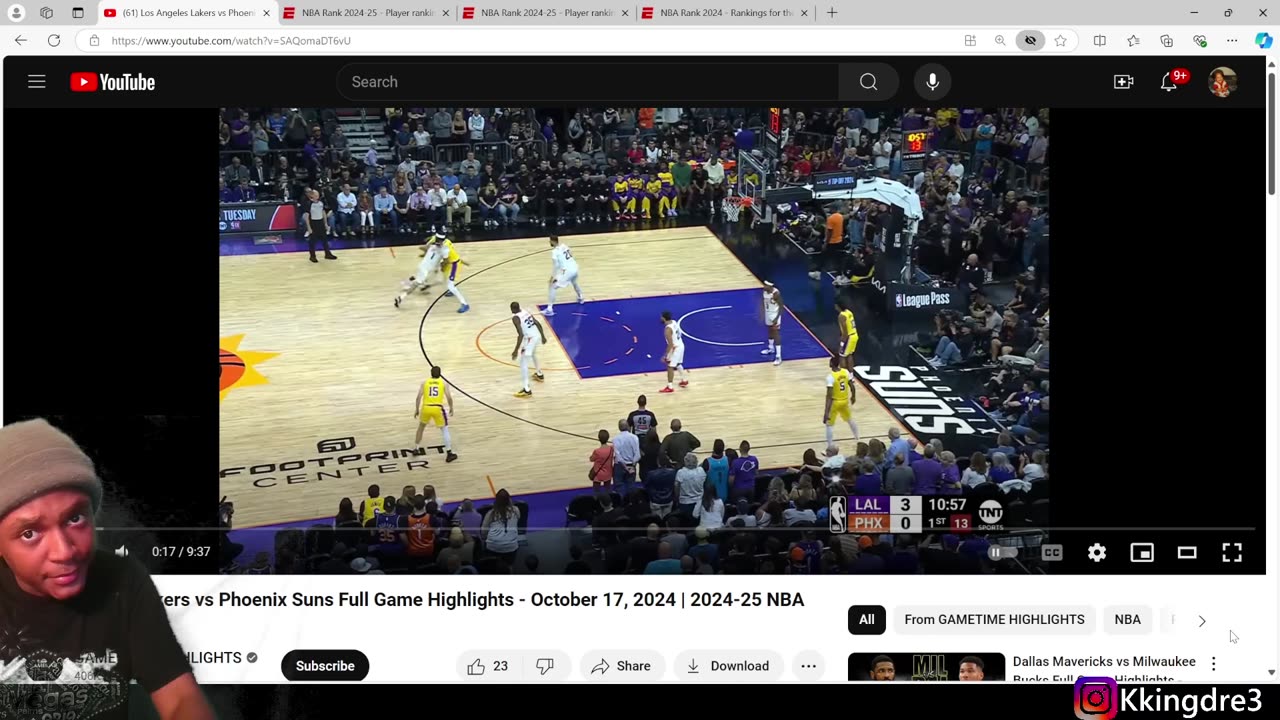1280x720 pixels.
Task: Click the YouTube search input field
Action: pos(587,82)
